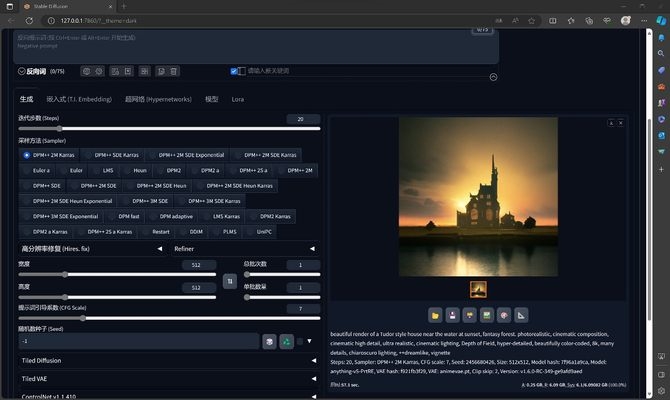The width and height of the screenshot is (670, 400).
Task: Open the output folder icon under image
Action: click(436, 314)
